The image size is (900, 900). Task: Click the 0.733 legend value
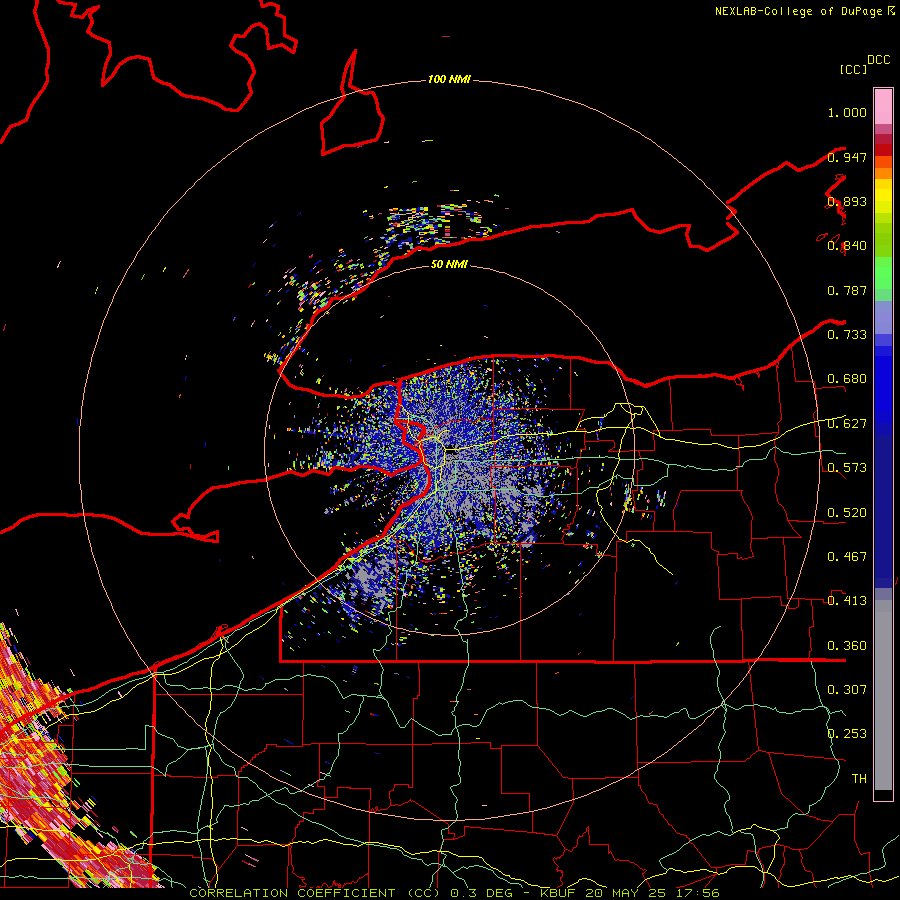[x=847, y=334]
